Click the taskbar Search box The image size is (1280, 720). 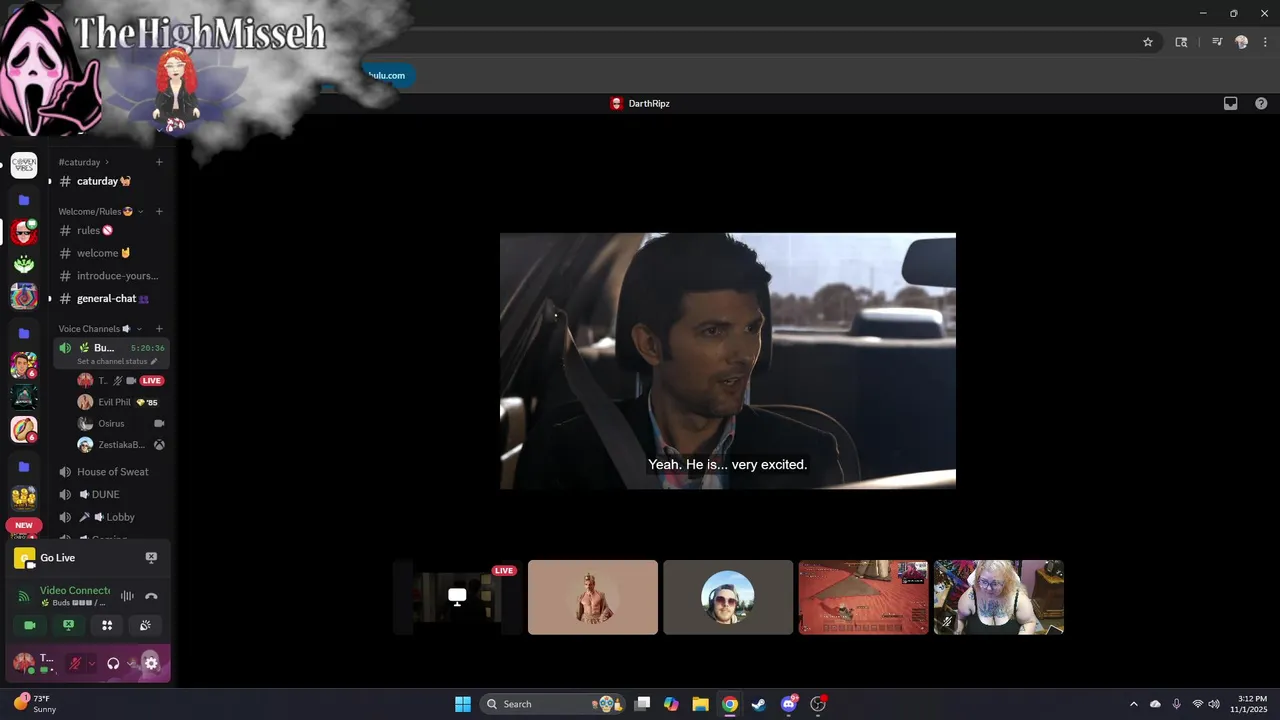pos(553,704)
